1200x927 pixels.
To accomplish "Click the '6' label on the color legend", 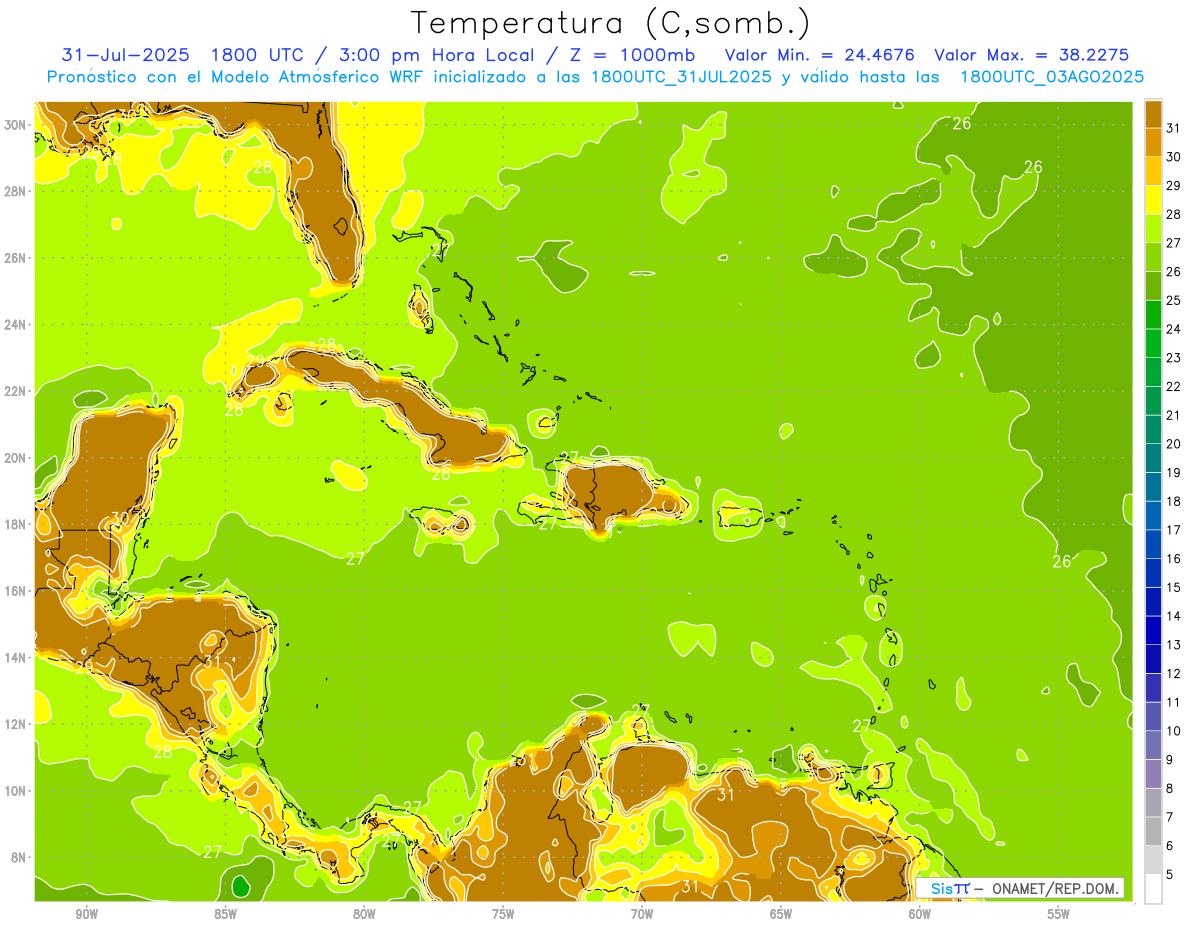I will 1170,846.
